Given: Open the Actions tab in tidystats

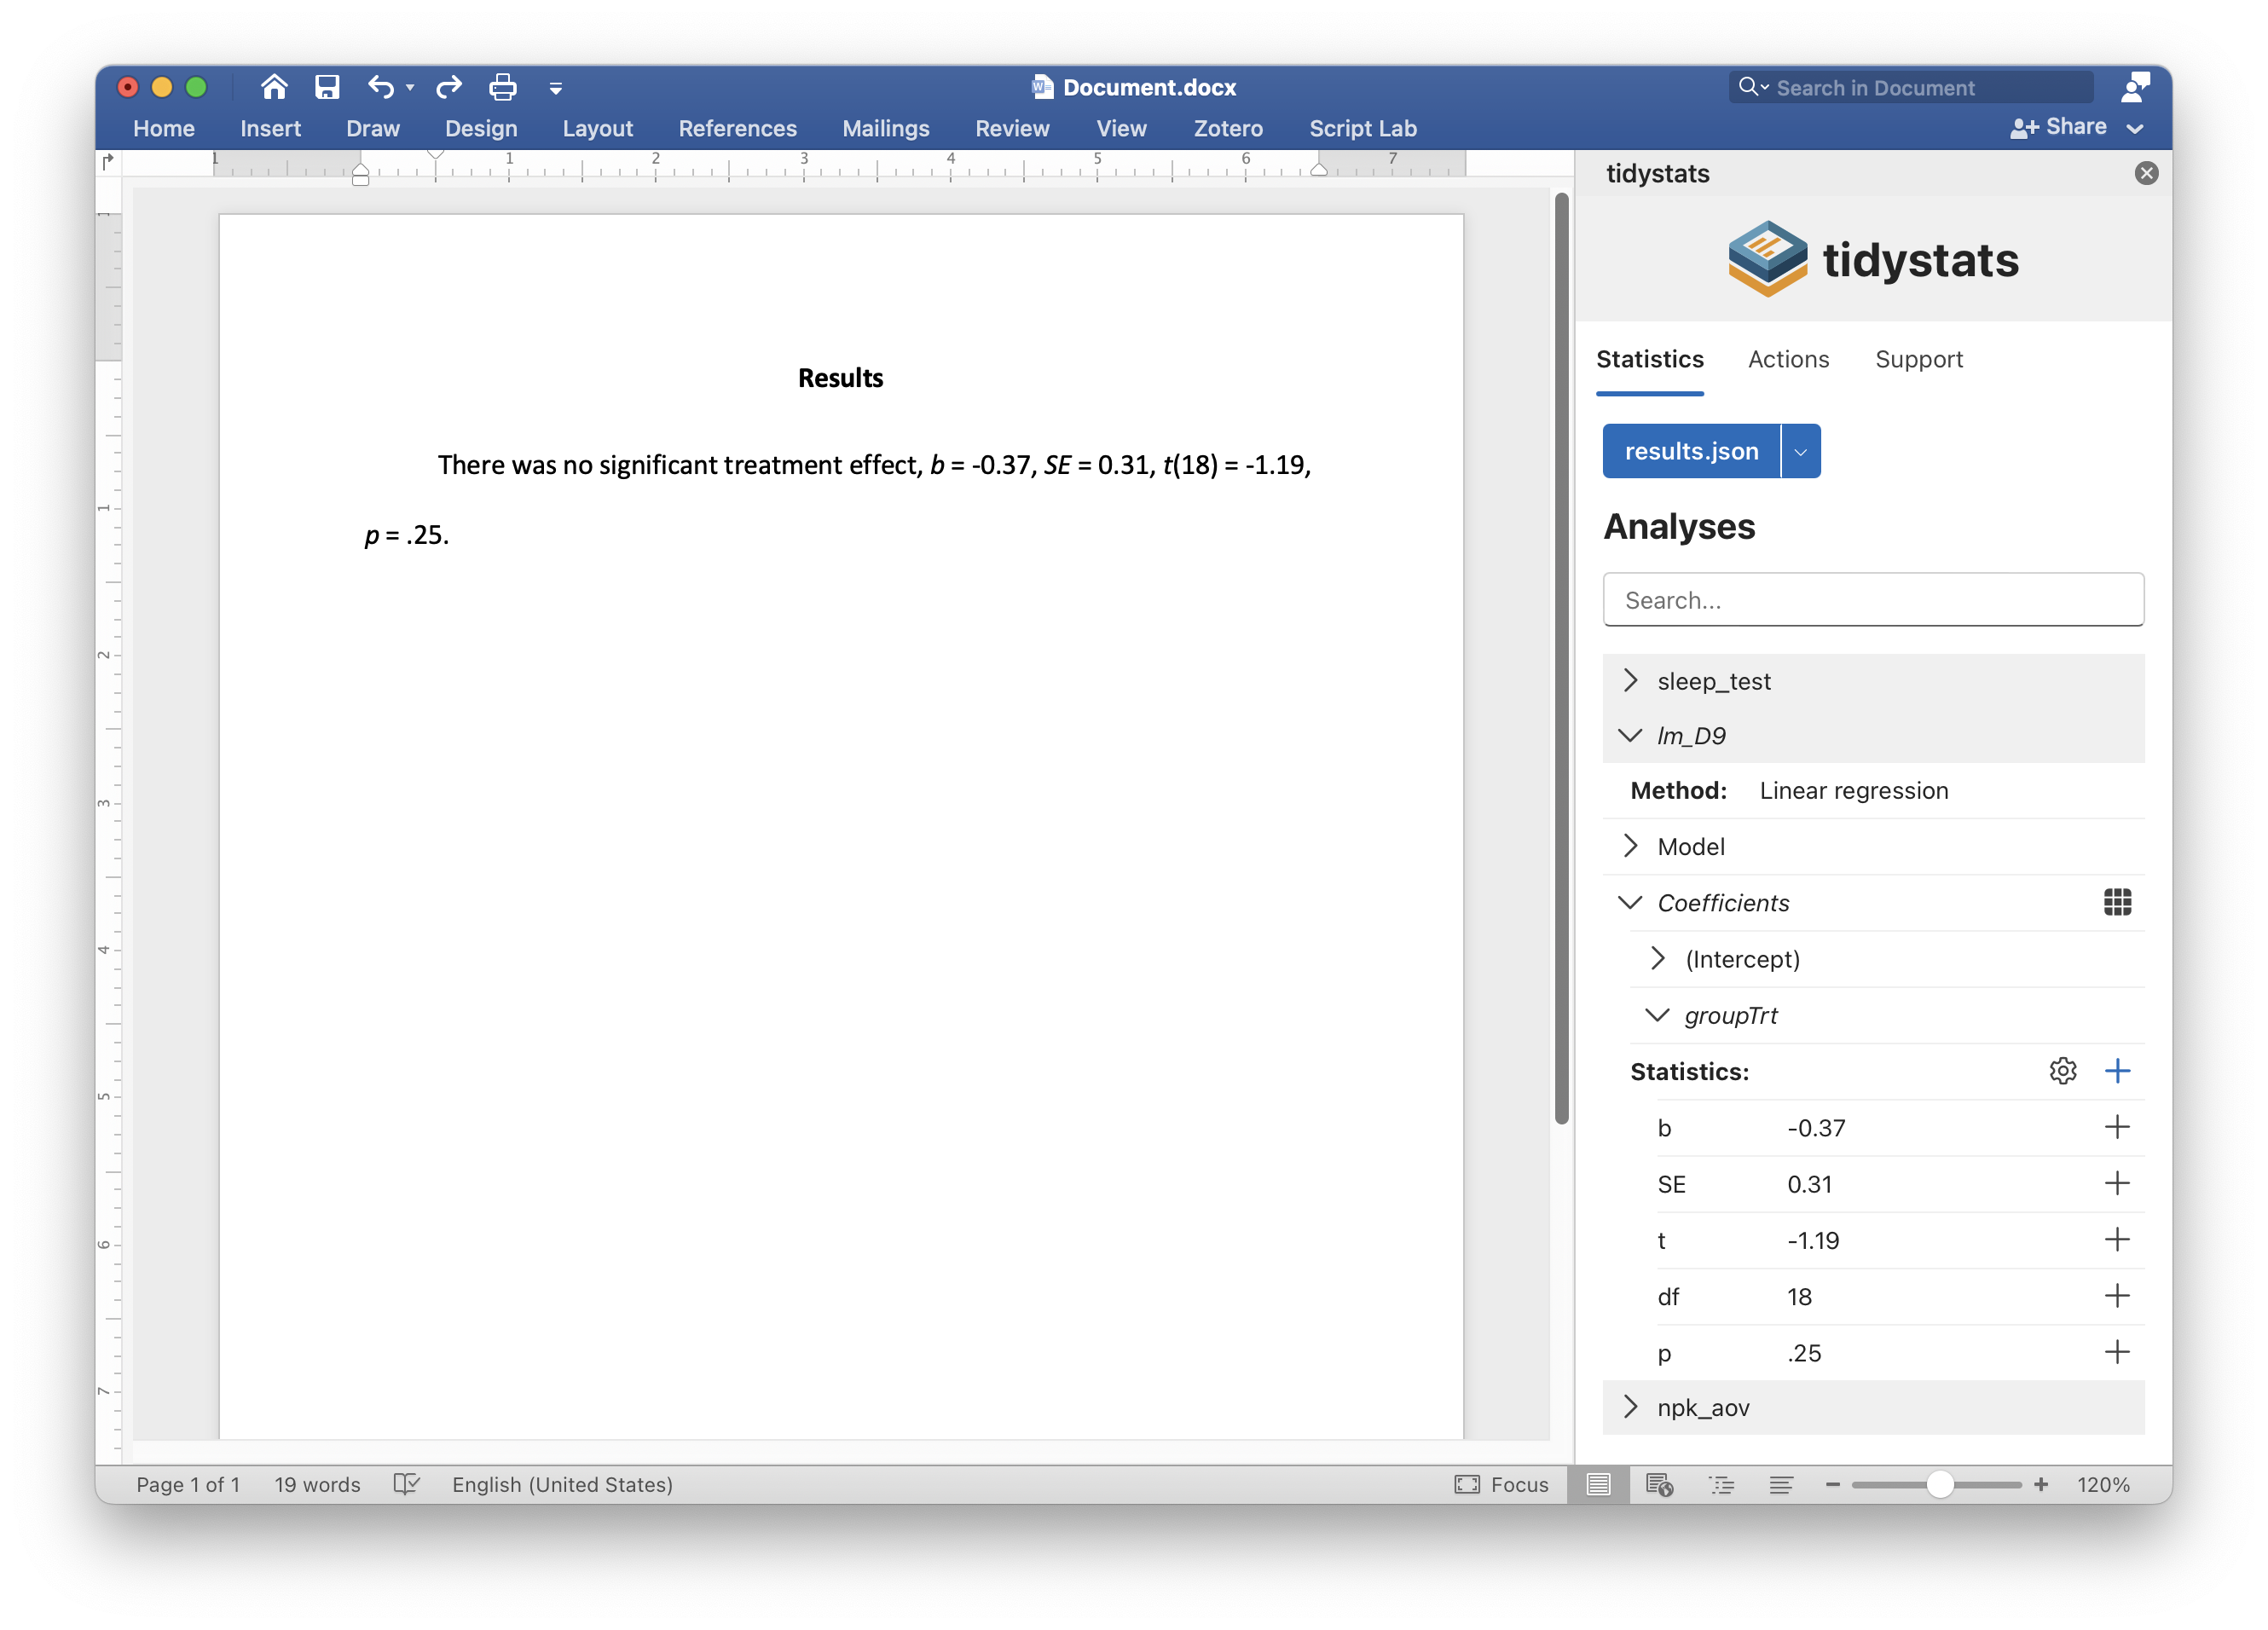Looking at the screenshot, I should pos(1788,359).
